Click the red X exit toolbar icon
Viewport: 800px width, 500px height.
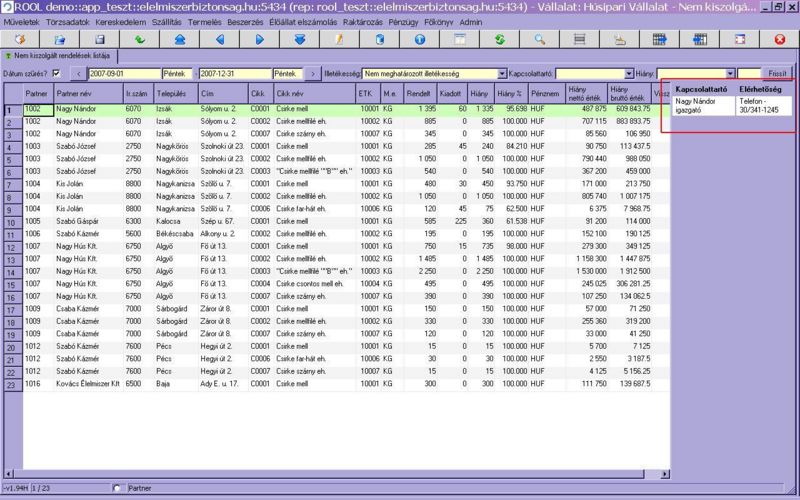pyautogui.click(x=780, y=39)
